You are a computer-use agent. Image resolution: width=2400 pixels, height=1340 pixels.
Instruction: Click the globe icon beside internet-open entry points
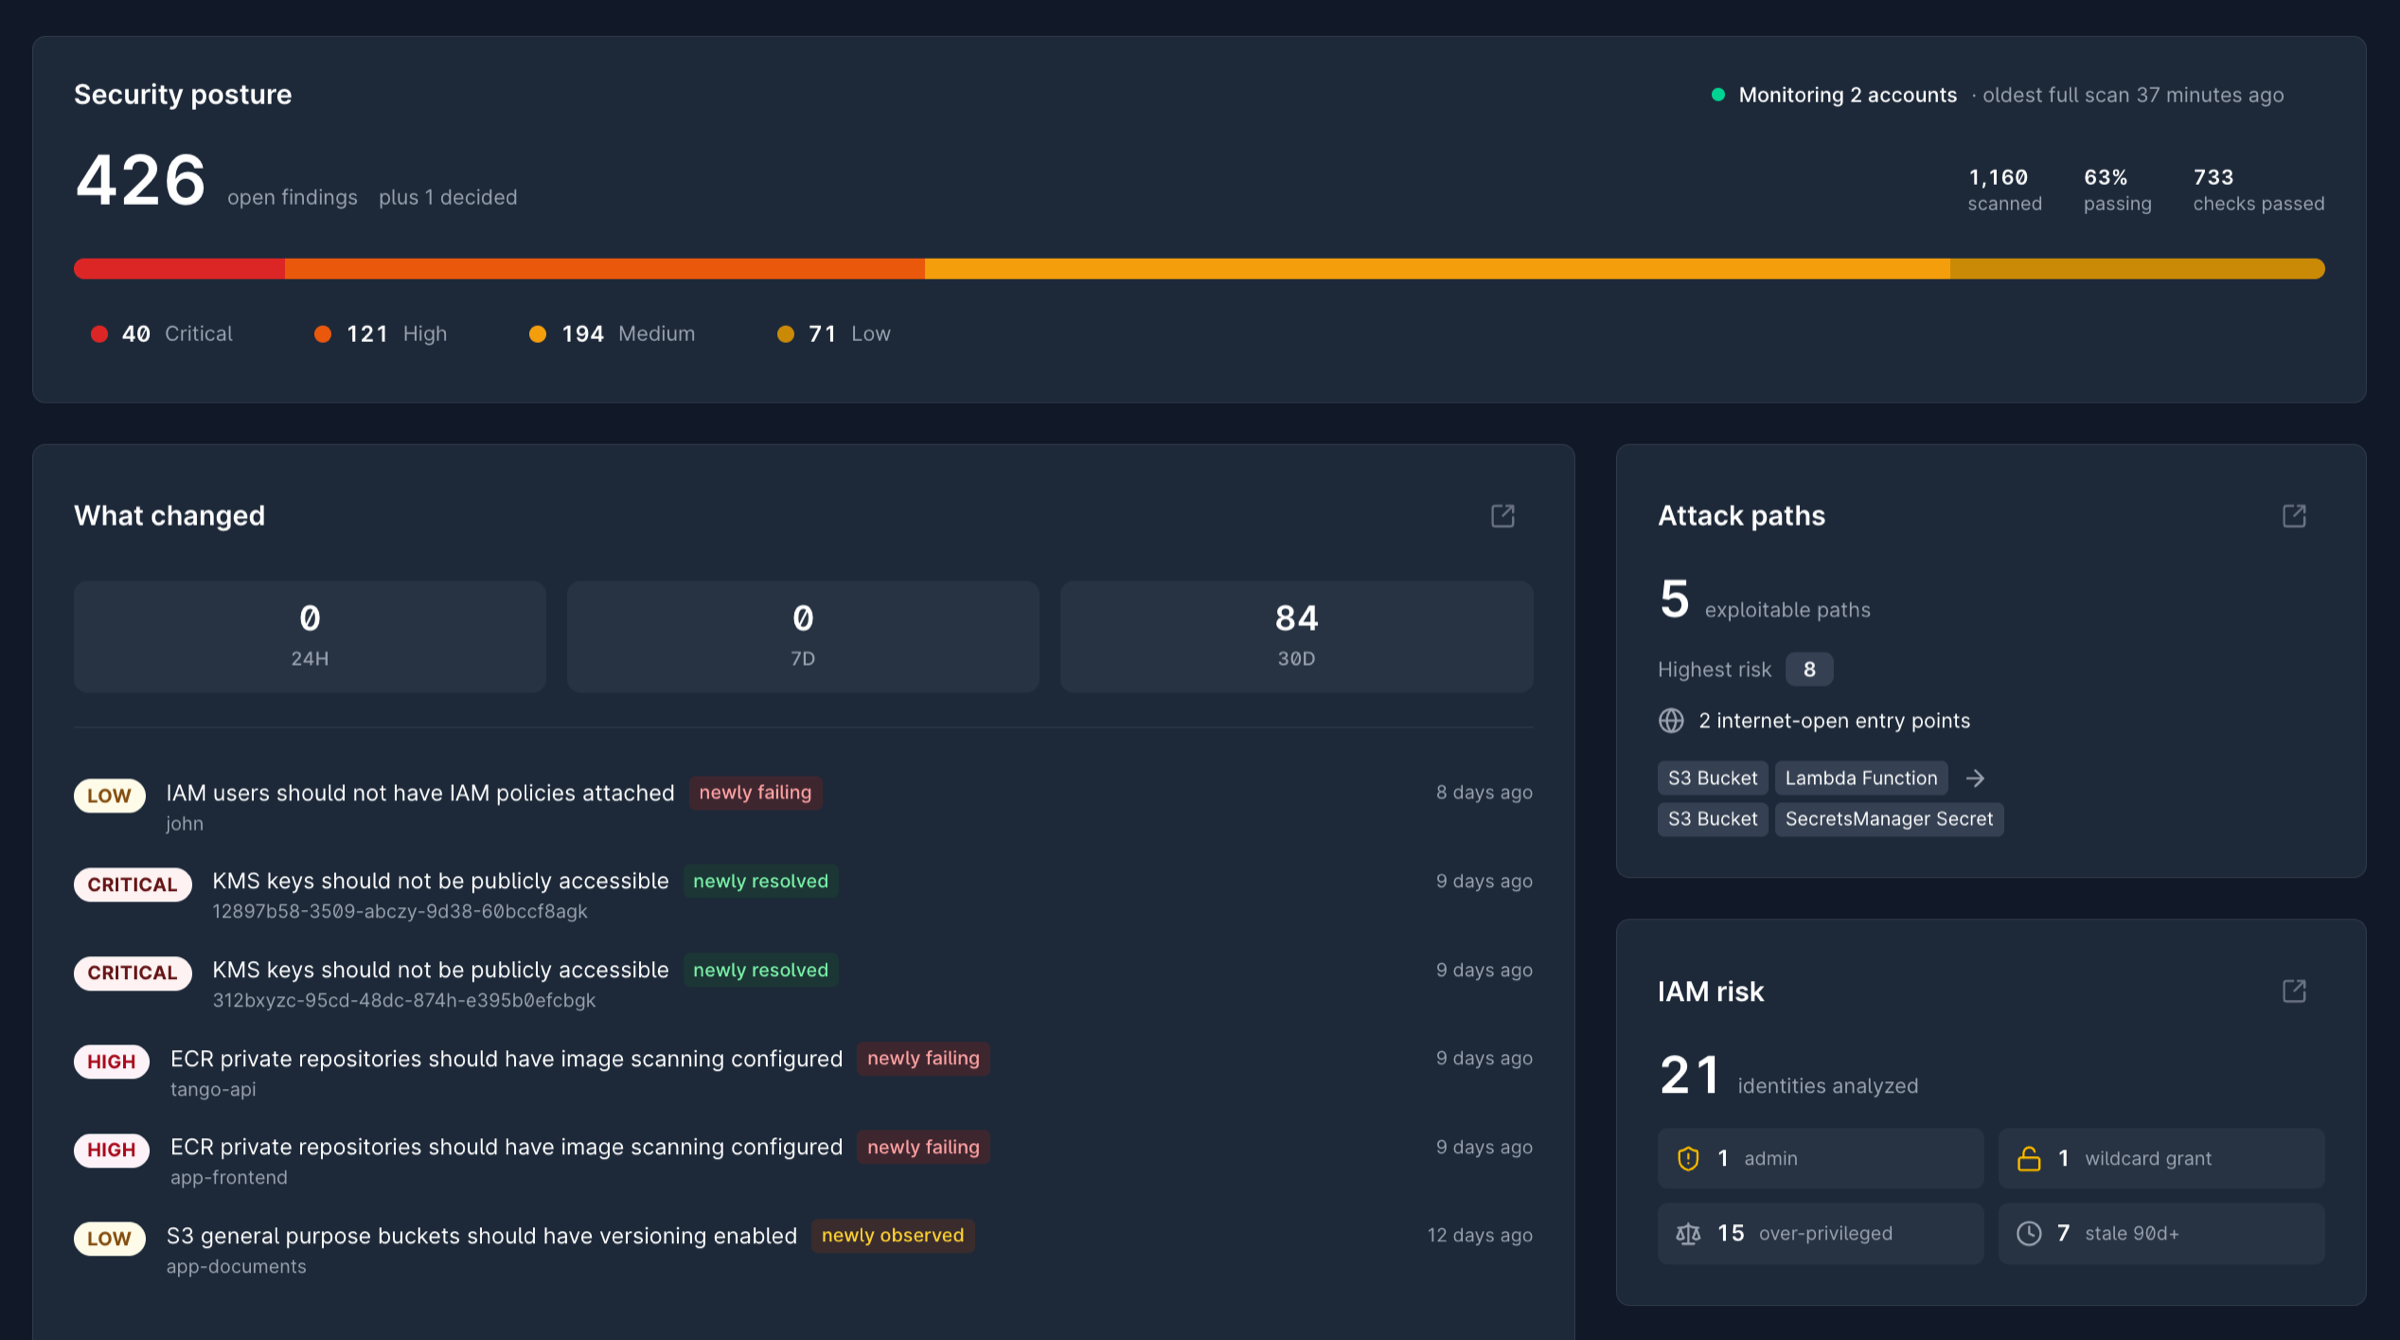(1671, 721)
